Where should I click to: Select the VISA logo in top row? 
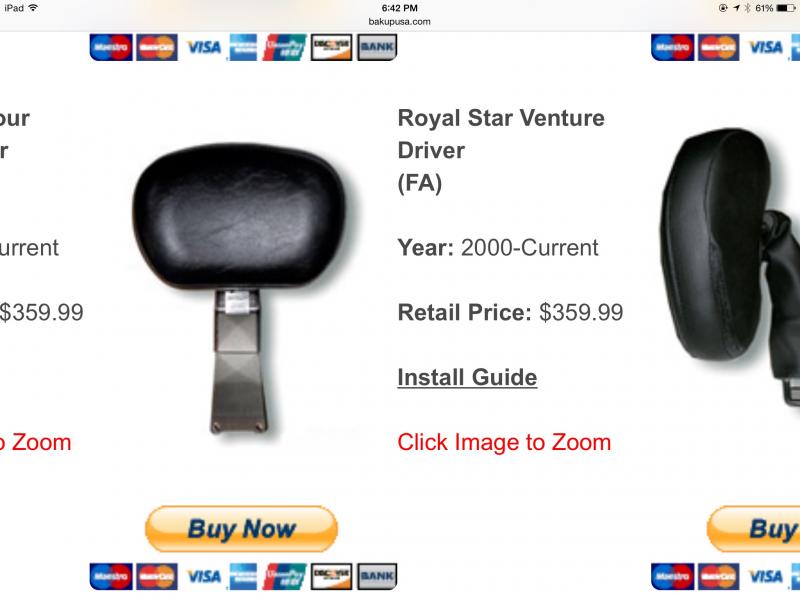tap(204, 47)
